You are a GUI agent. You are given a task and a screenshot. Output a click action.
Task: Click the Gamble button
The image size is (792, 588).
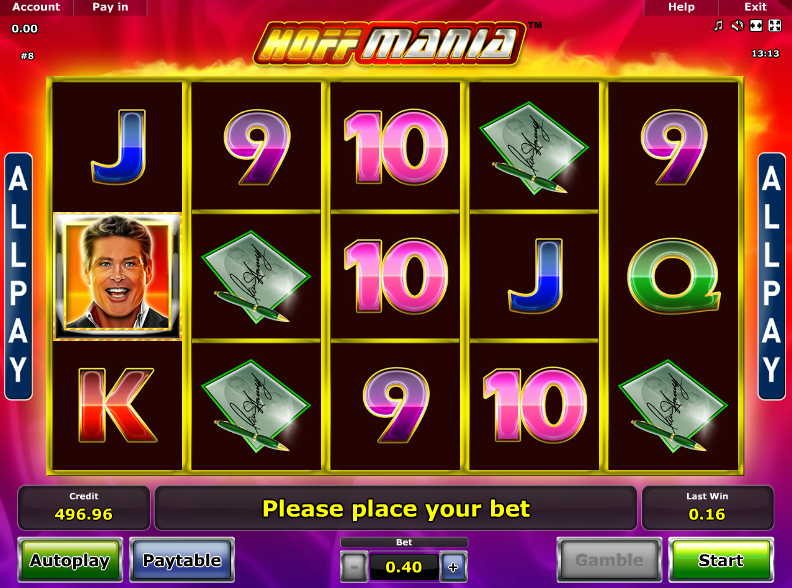click(609, 560)
